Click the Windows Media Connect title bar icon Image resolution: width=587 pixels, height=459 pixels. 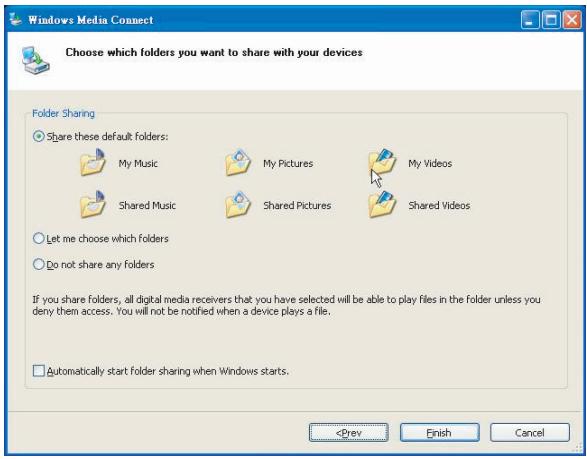[x=15, y=19]
